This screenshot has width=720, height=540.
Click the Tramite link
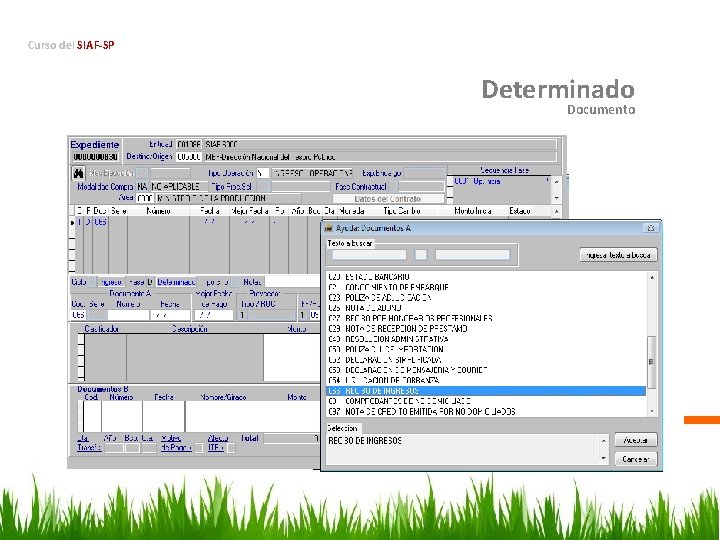[89, 448]
